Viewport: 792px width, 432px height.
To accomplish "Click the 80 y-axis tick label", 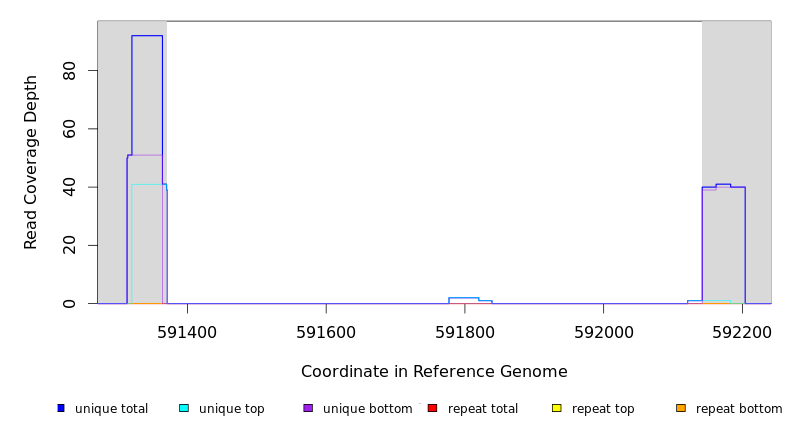I will coord(69,71).
